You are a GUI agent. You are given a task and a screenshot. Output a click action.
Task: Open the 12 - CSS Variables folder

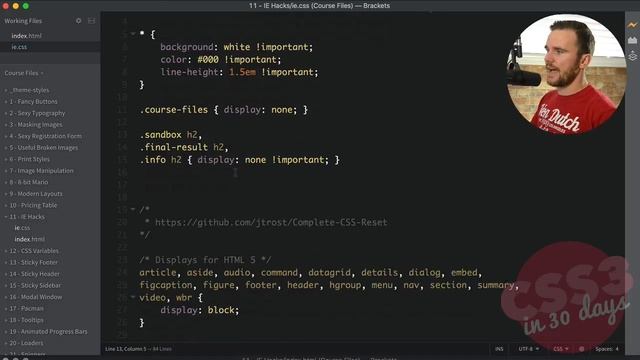tap(34, 251)
